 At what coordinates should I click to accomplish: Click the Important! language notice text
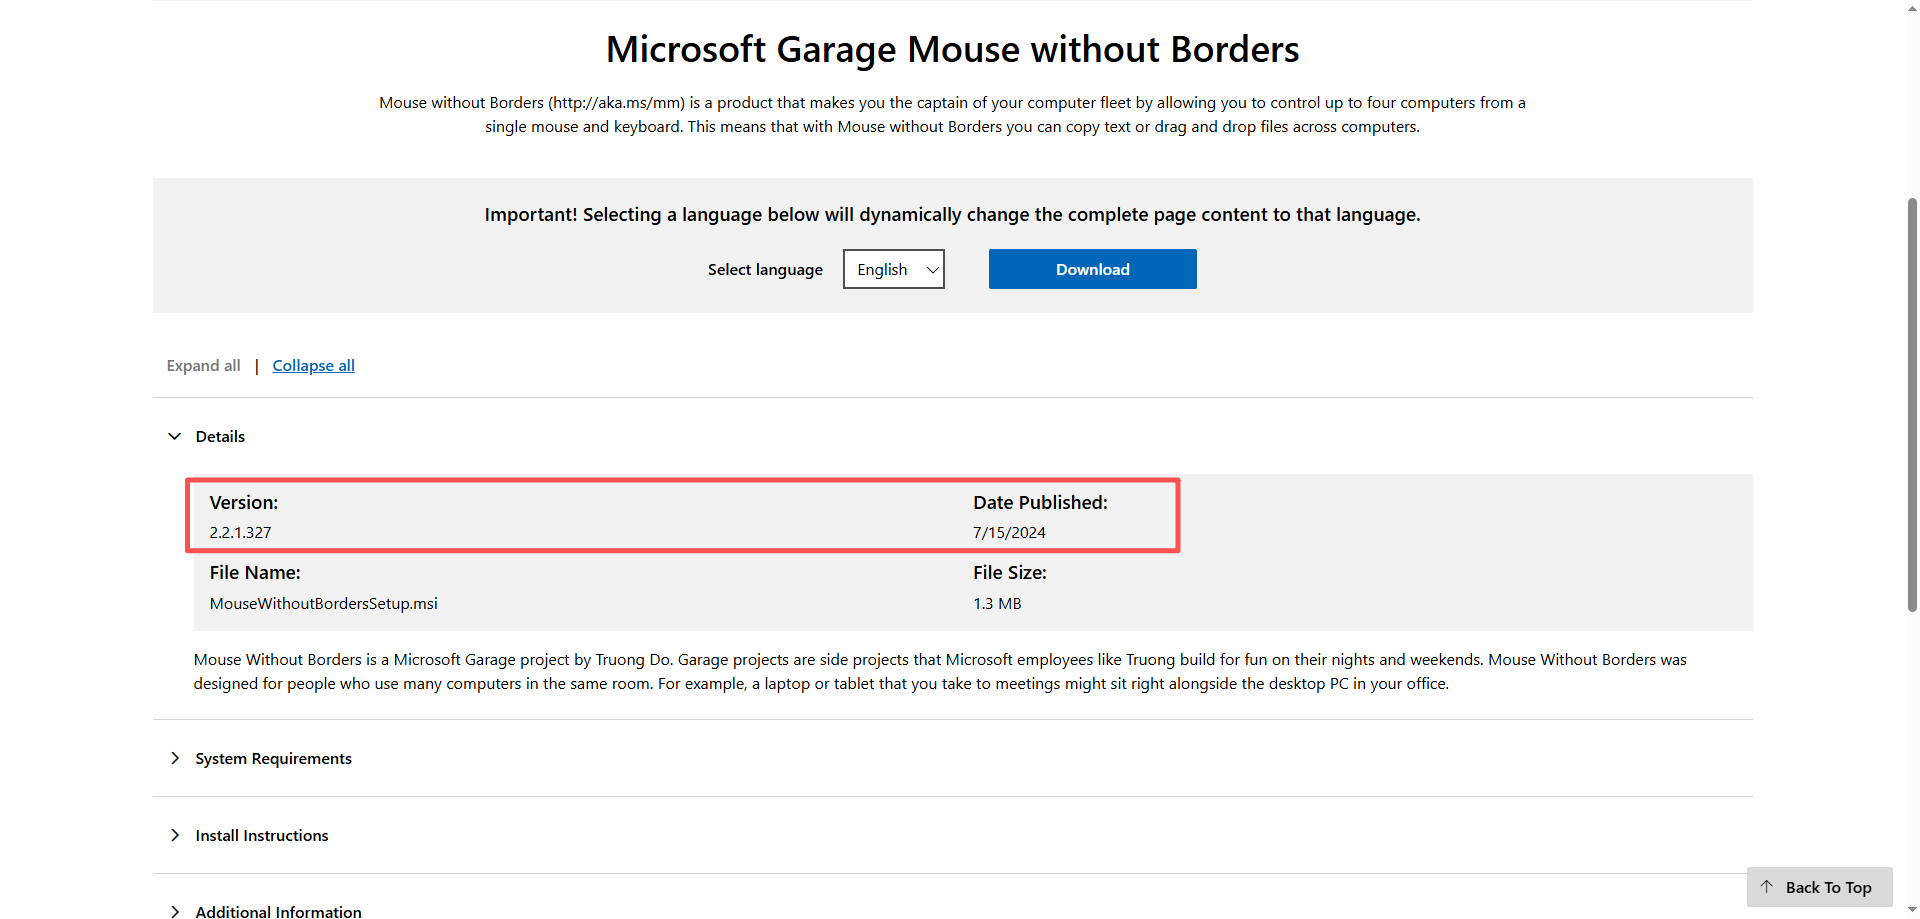[952, 215]
